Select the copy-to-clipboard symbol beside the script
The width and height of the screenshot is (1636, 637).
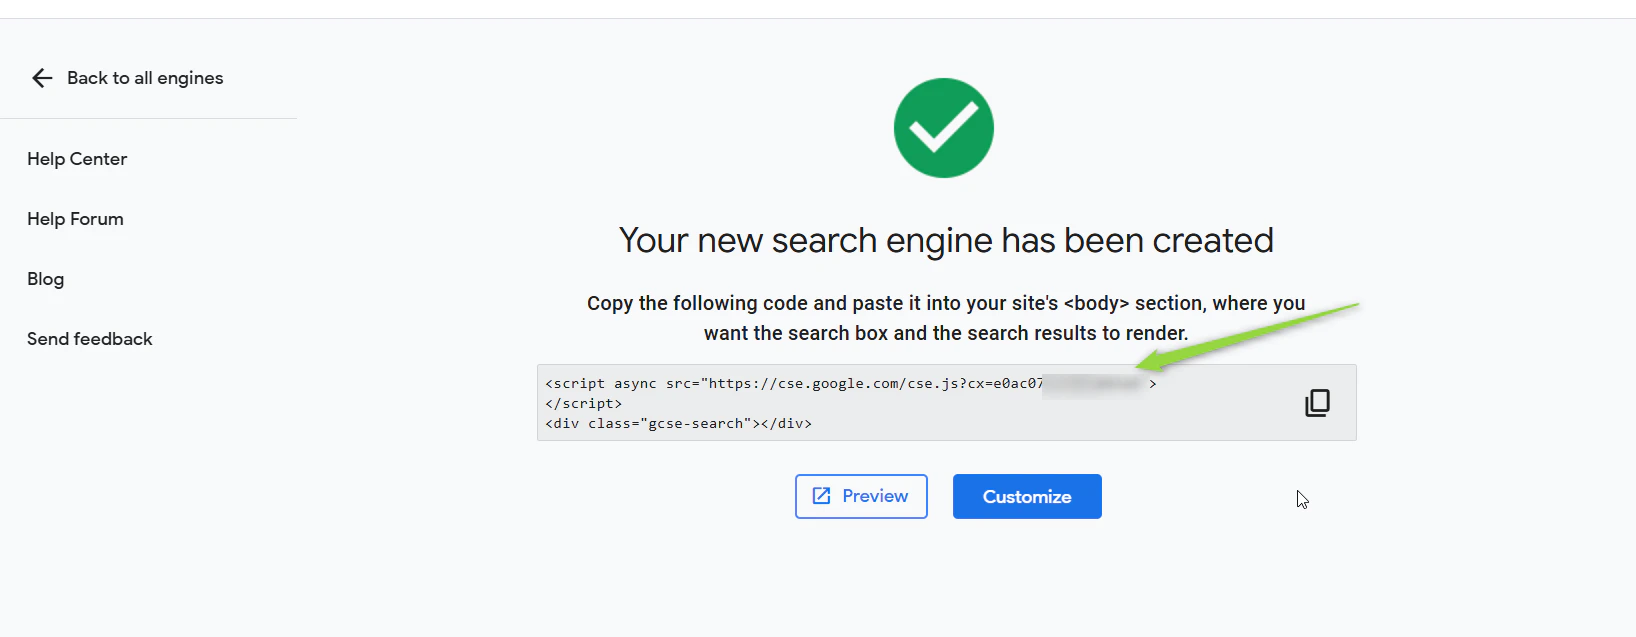pos(1318,402)
